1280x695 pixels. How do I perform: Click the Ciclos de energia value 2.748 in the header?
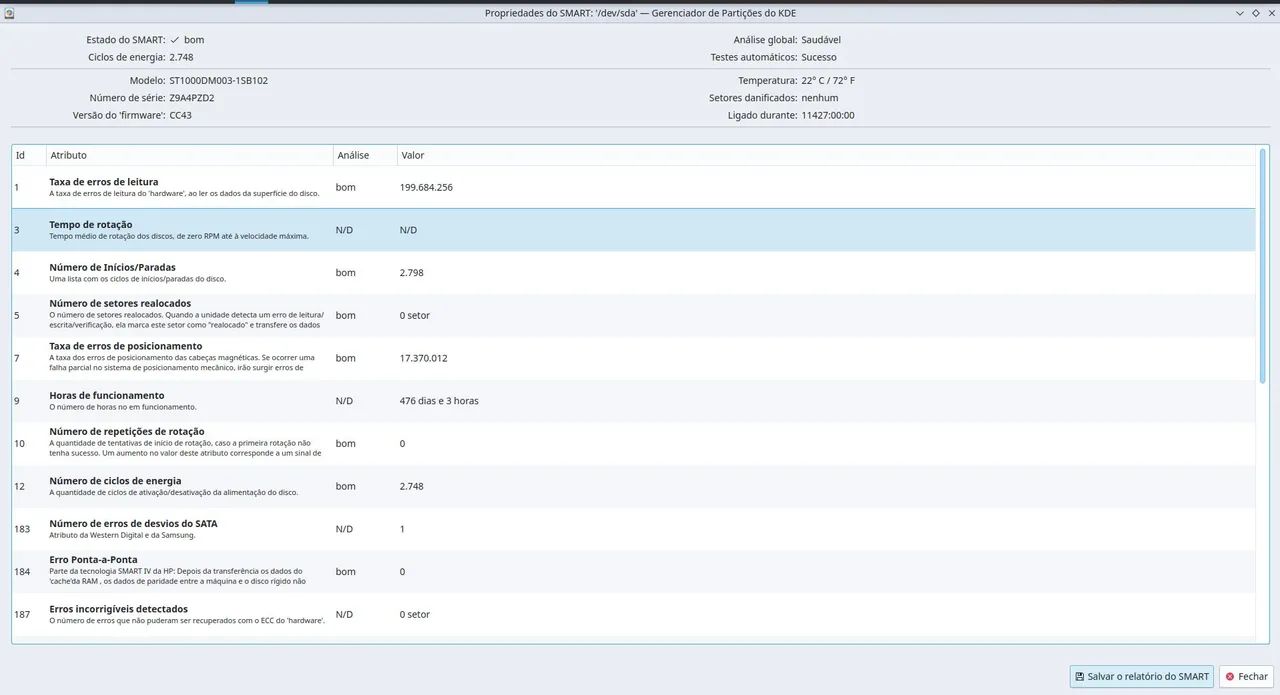tap(181, 57)
